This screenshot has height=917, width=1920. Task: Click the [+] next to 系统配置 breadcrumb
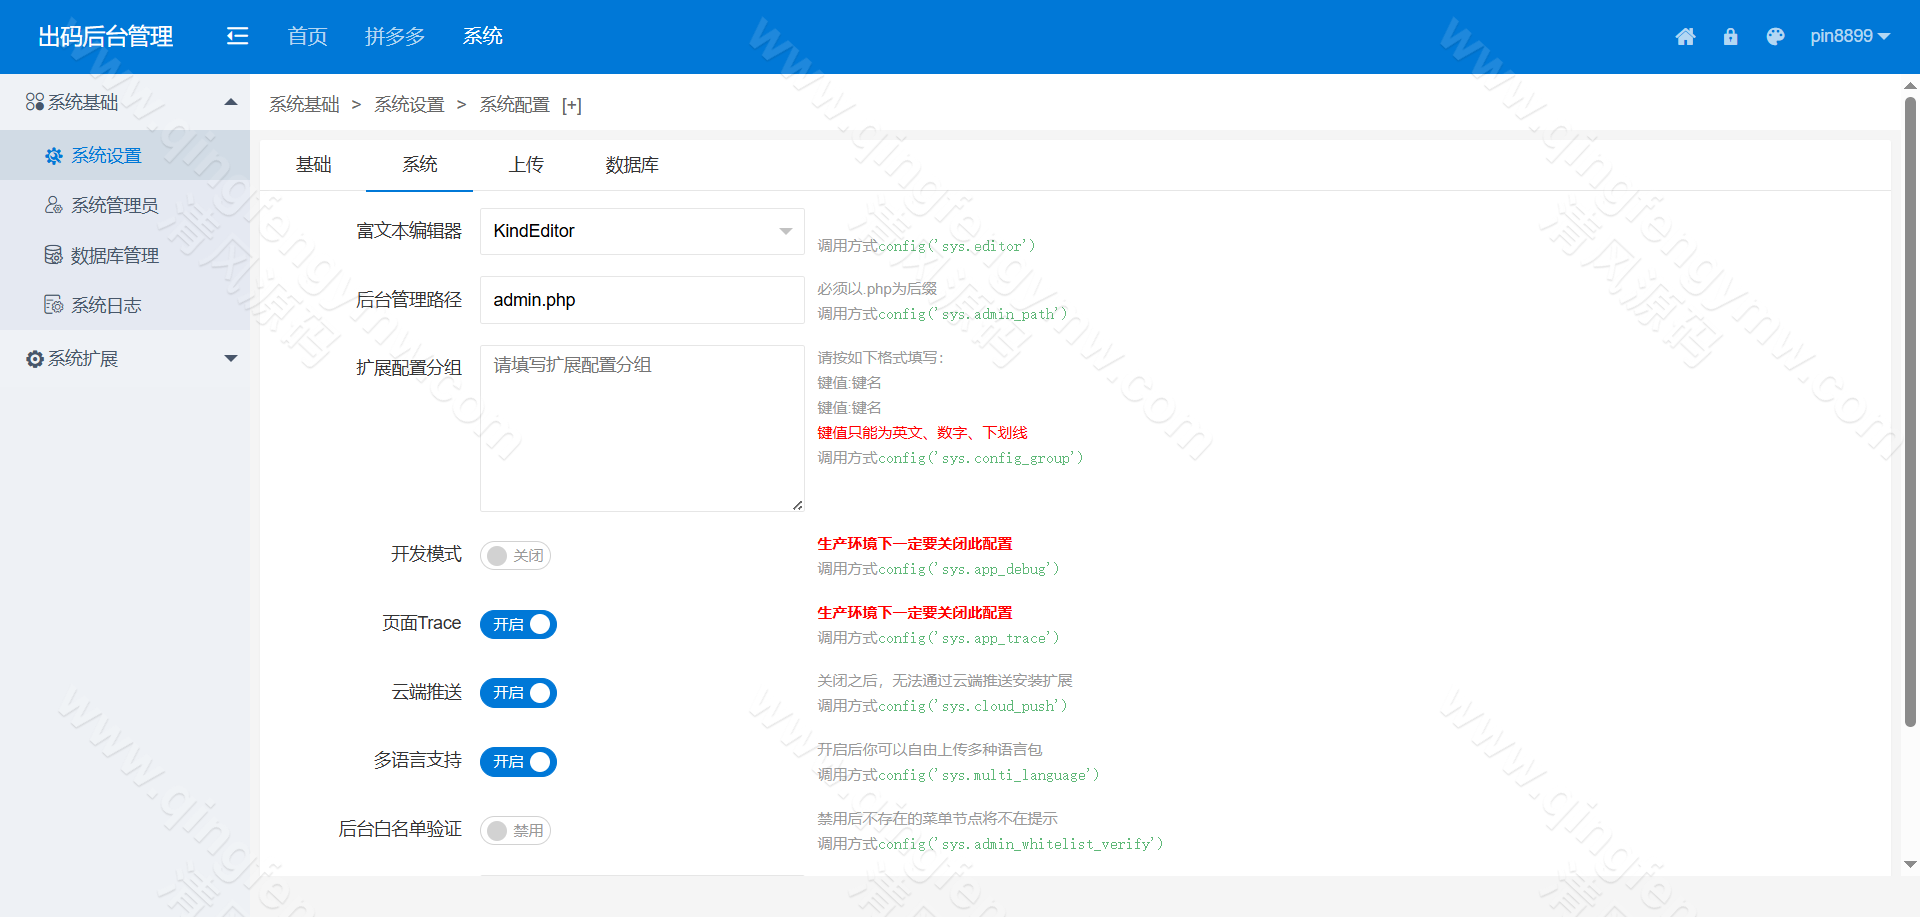571,105
